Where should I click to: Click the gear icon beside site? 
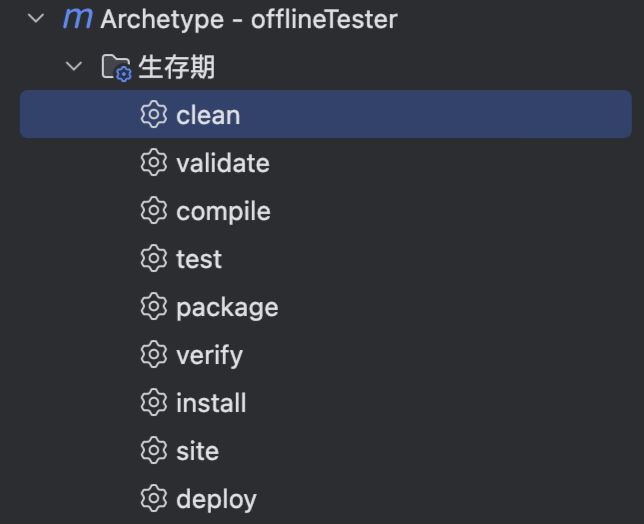(153, 451)
